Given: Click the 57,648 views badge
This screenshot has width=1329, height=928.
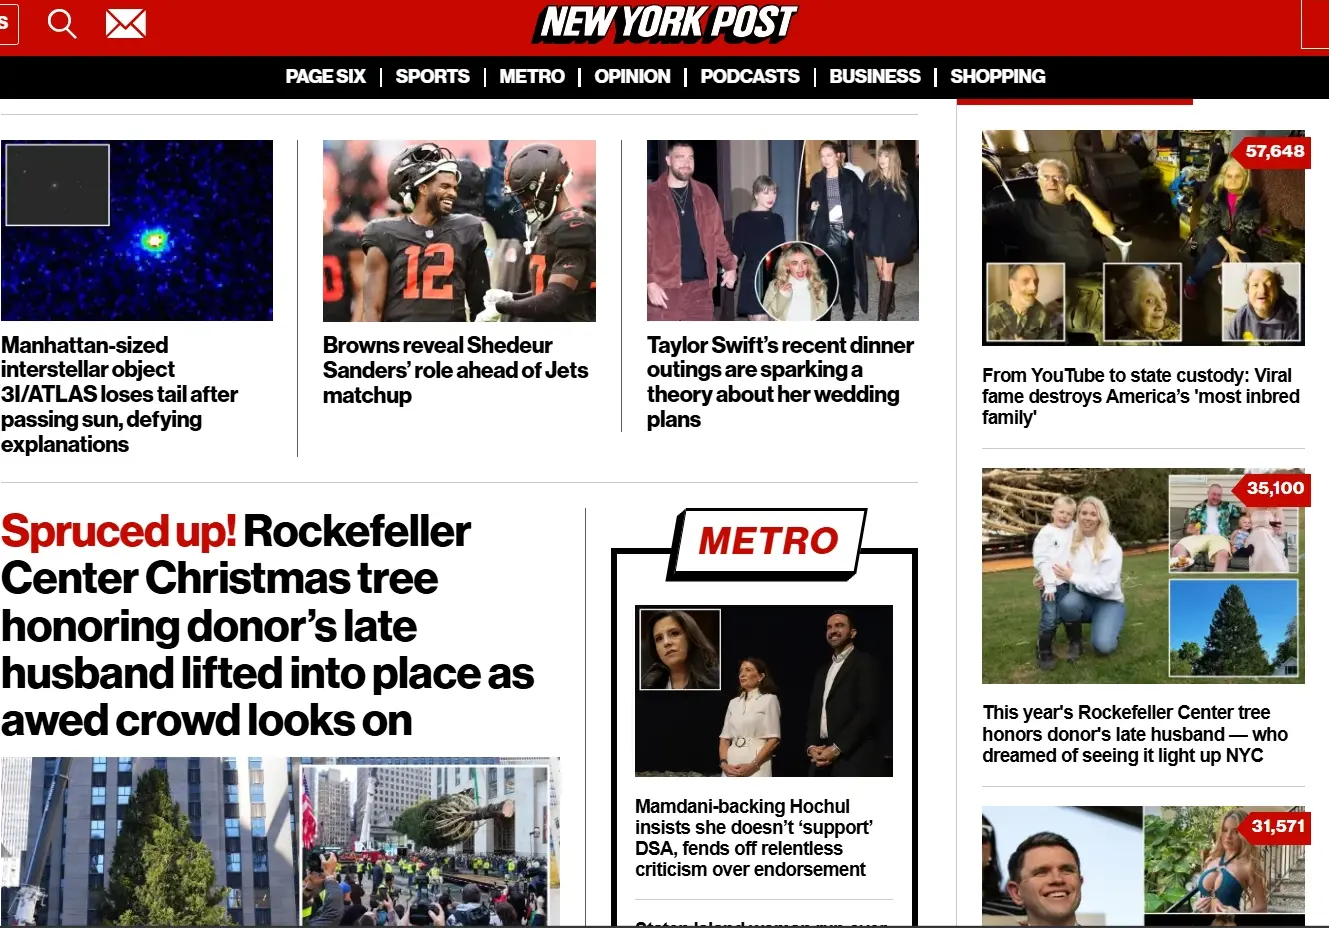Looking at the screenshot, I should tap(1274, 152).
